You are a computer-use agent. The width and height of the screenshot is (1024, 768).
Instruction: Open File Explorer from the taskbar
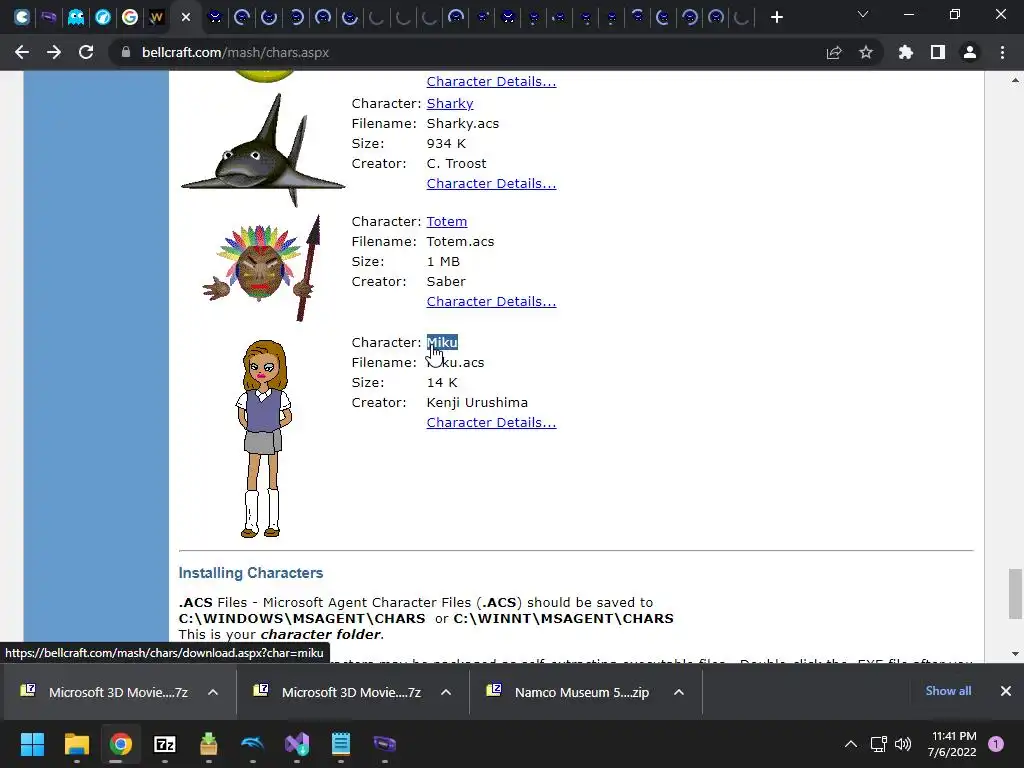click(x=76, y=744)
